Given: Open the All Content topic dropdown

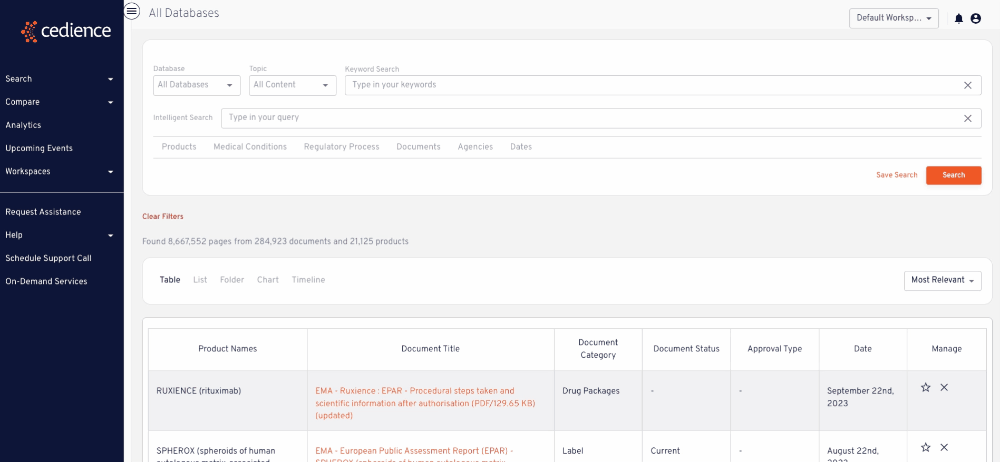Looking at the screenshot, I should point(293,85).
